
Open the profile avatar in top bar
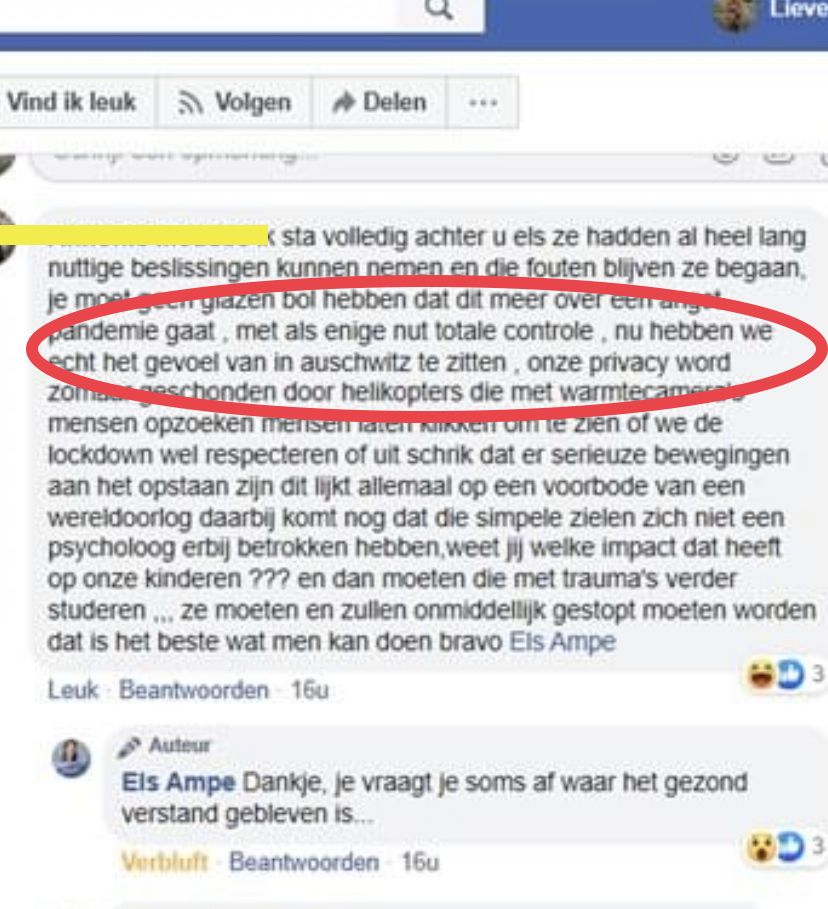(736, 14)
